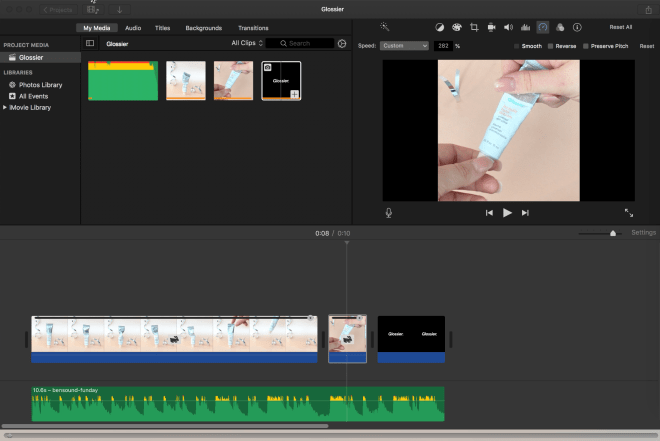This screenshot has width=660, height=441.
Task: Skip to the next clip
Action: point(525,213)
